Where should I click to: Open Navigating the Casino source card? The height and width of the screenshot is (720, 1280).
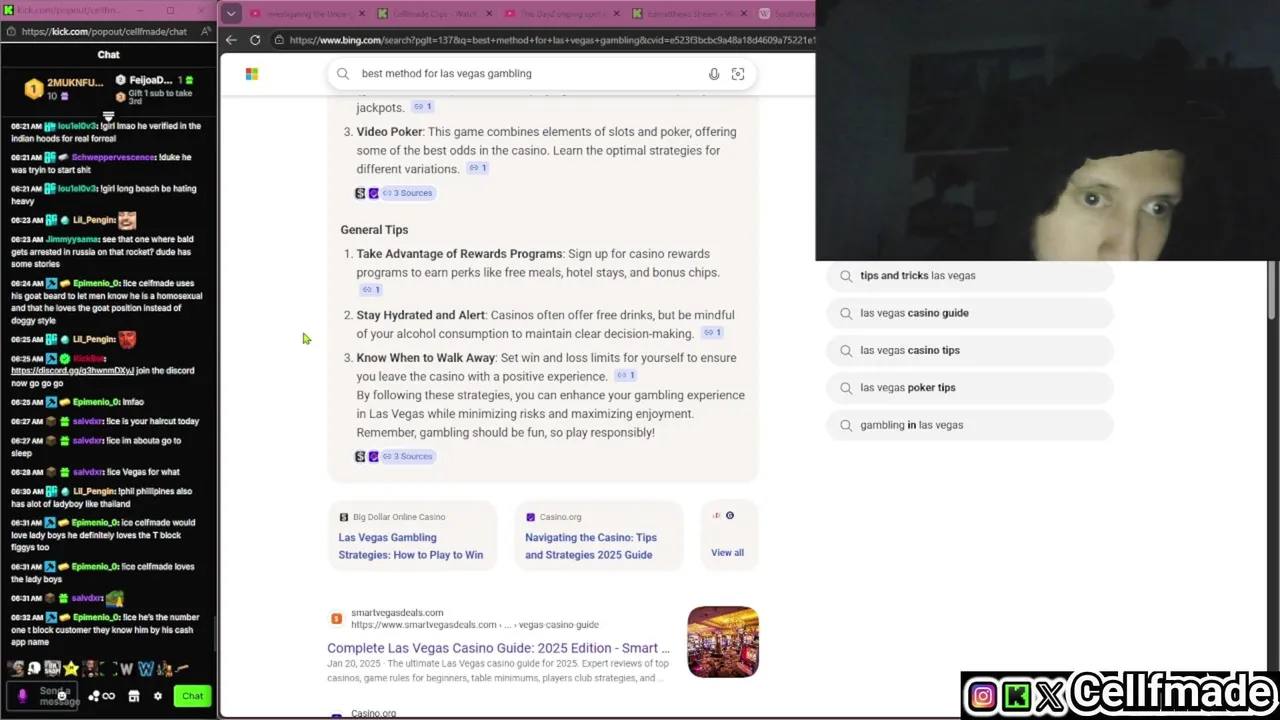pyautogui.click(x=598, y=537)
